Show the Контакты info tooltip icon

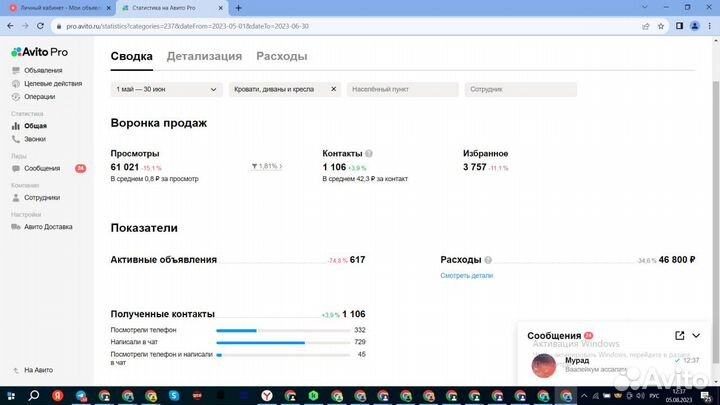point(369,154)
